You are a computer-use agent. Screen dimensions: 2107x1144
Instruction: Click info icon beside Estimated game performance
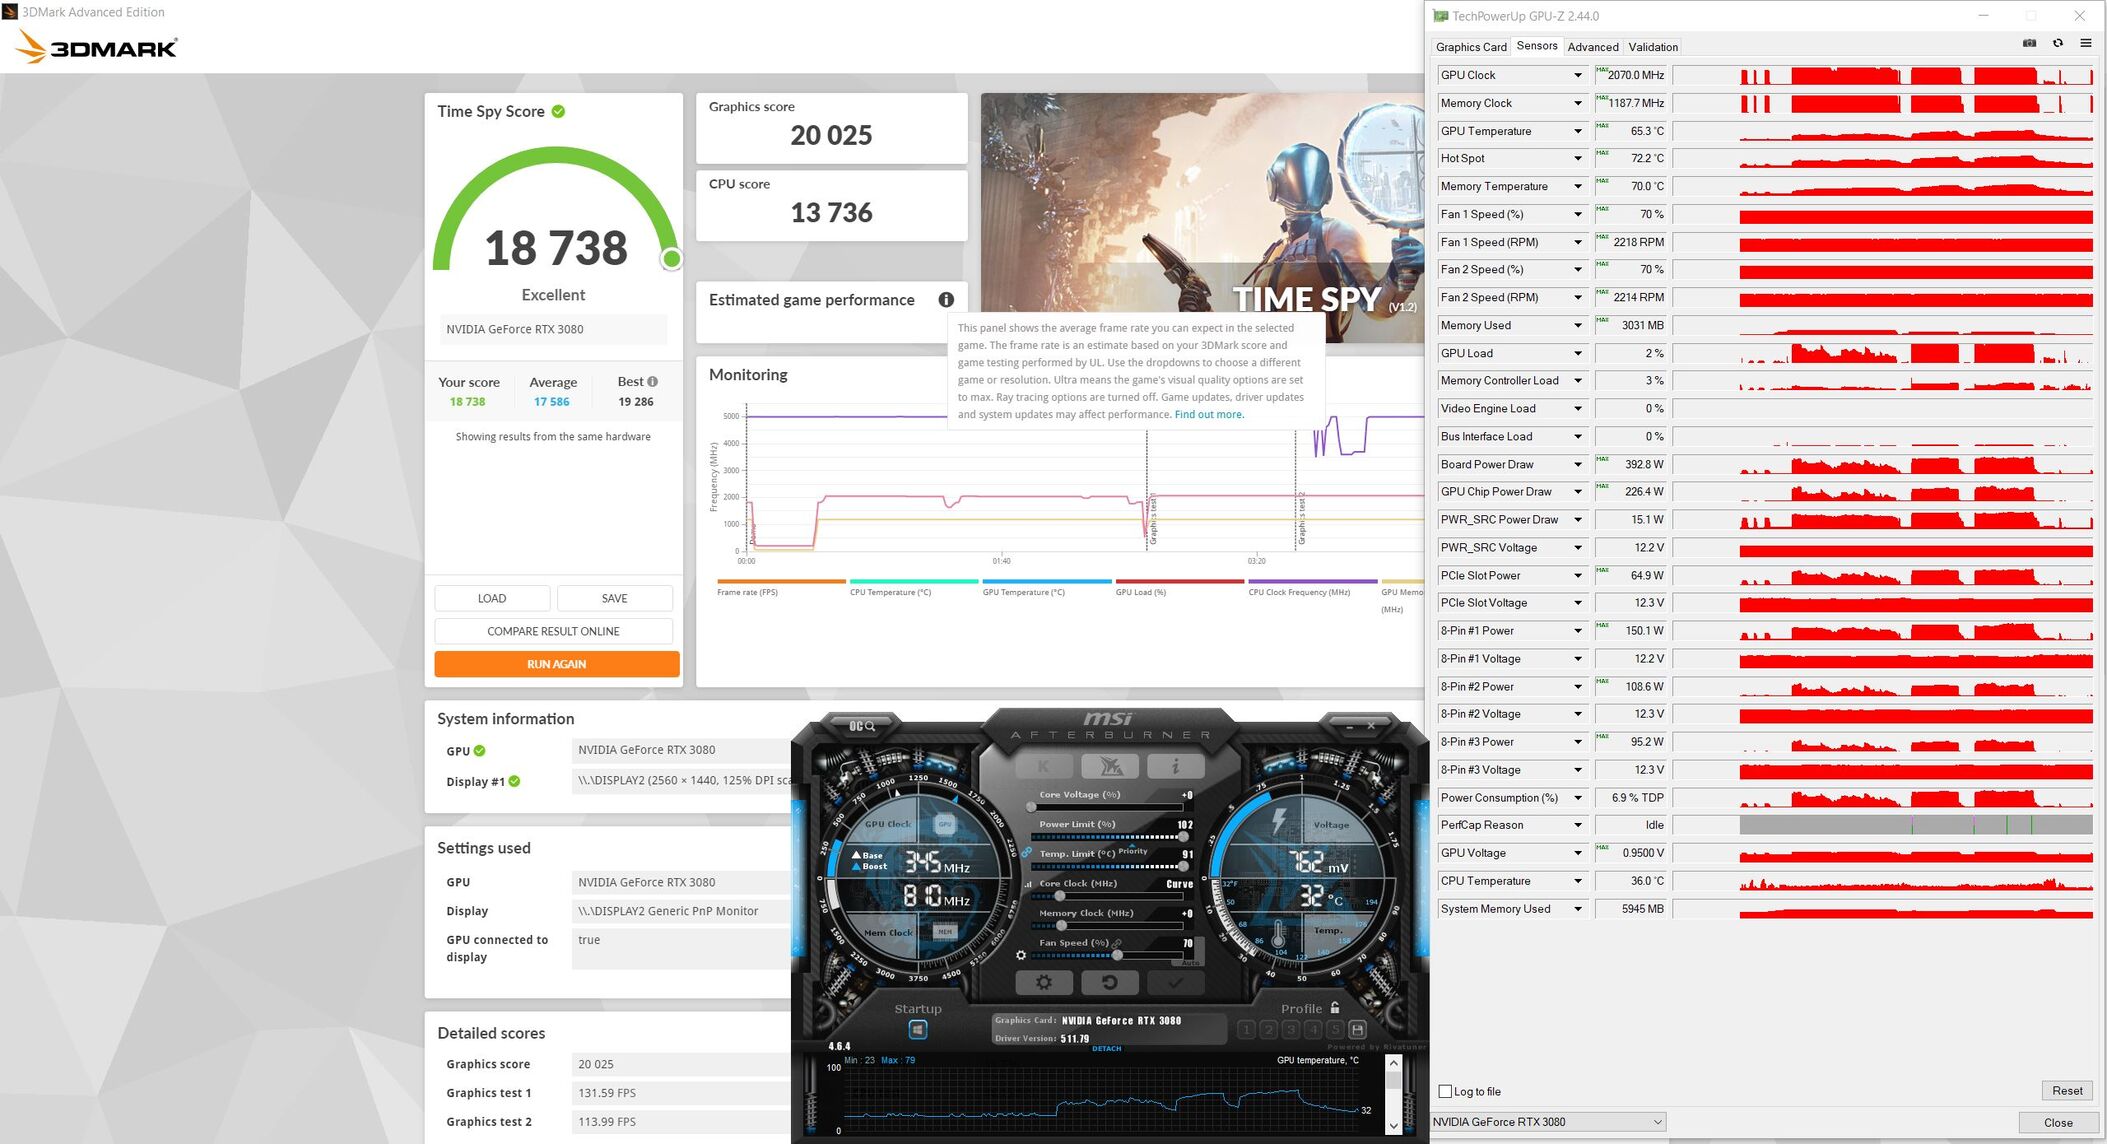946,300
